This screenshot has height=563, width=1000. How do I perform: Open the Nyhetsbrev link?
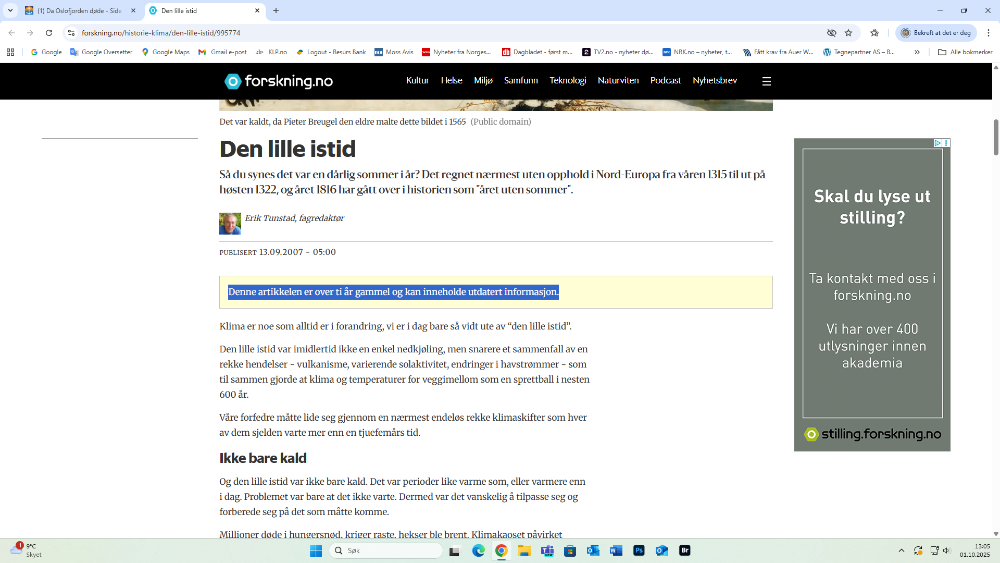tap(715, 81)
